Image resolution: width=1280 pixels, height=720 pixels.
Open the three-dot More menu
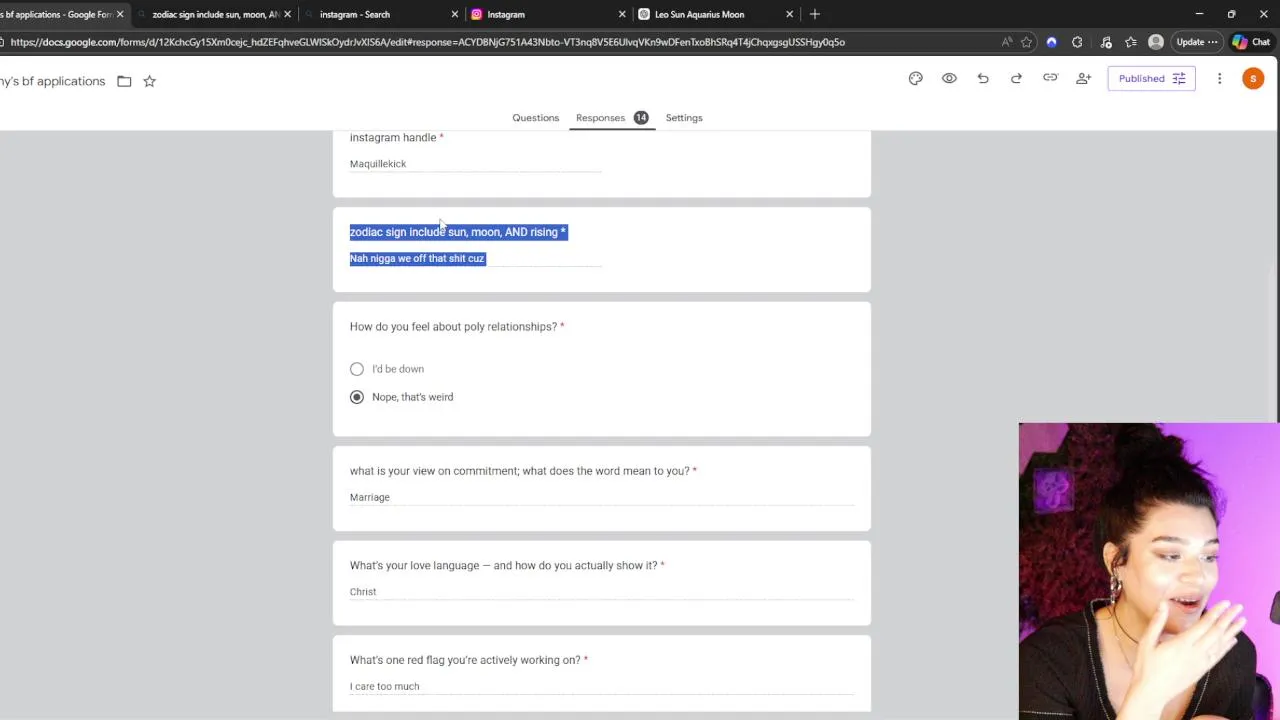(1219, 79)
